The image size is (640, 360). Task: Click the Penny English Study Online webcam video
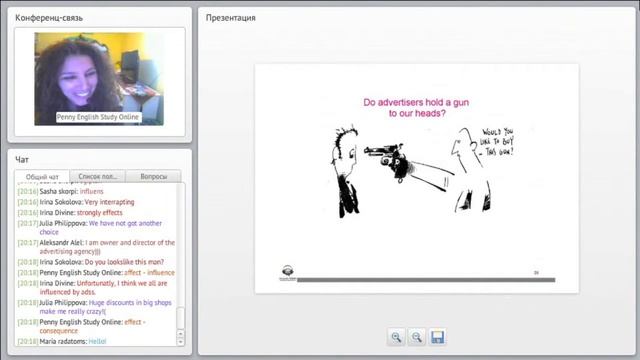99,79
